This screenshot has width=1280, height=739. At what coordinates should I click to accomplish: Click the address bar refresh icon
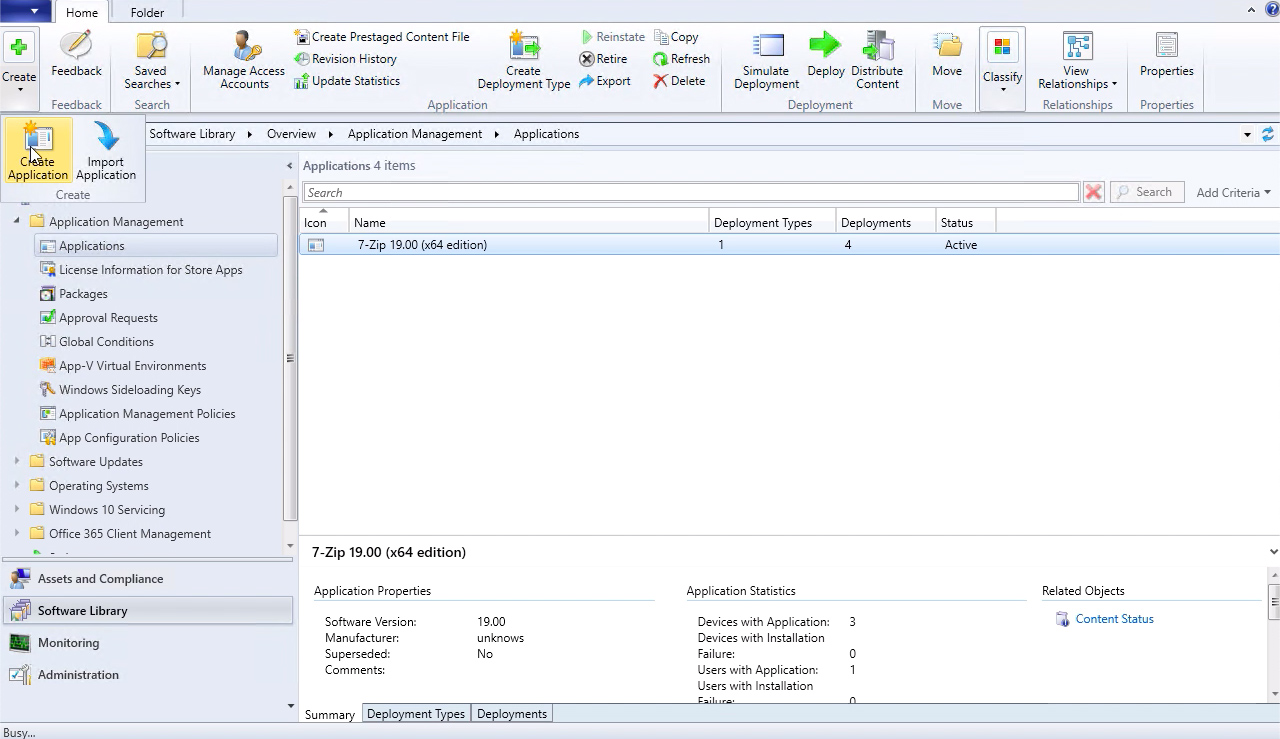[1268, 134]
